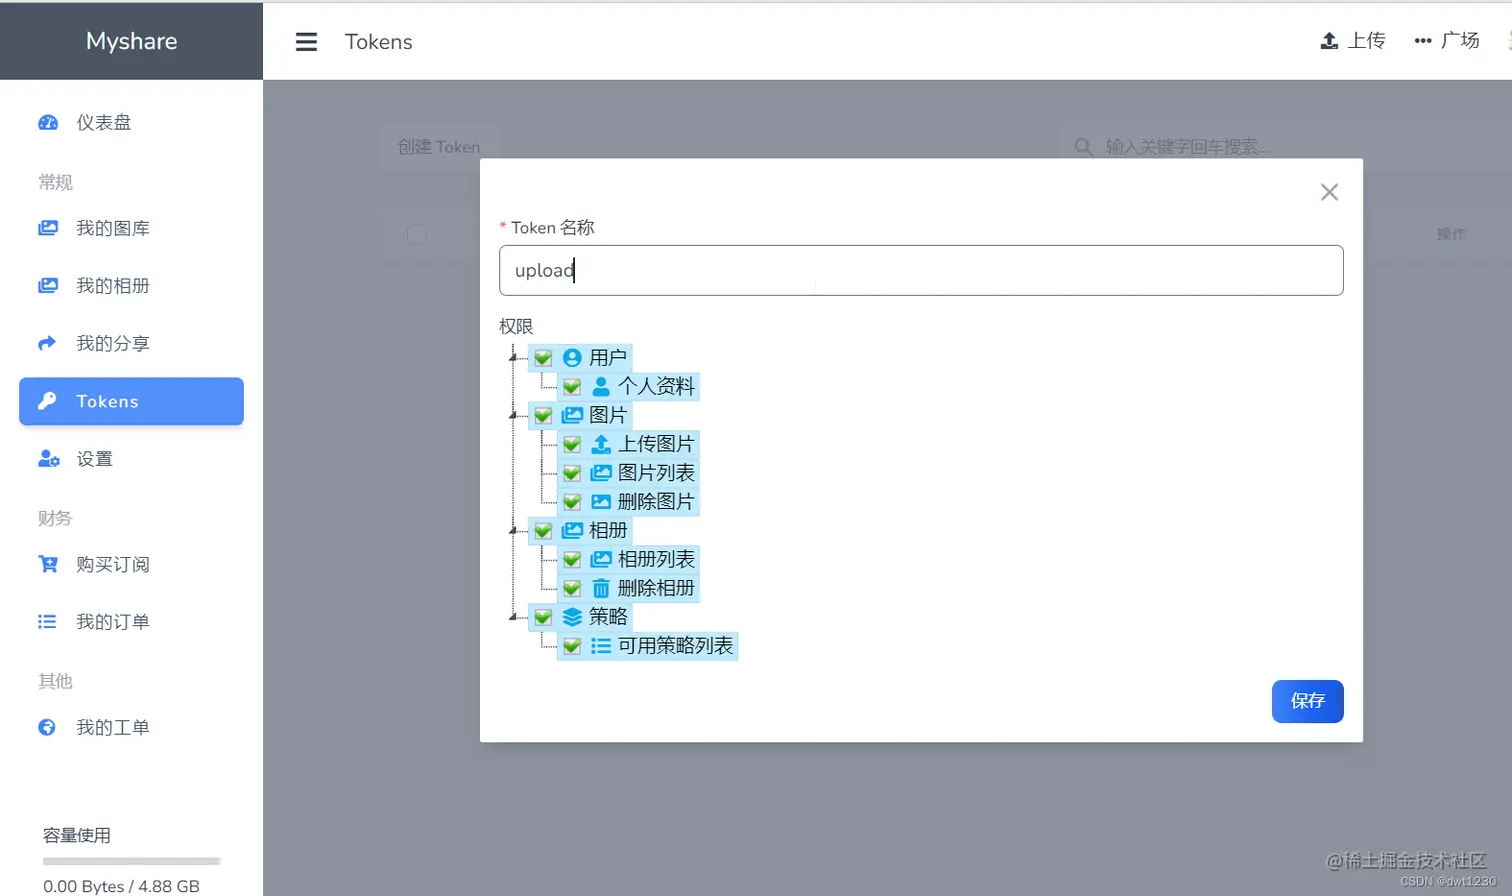The image size is (1512, 896).
Task: Click the Tokens key icon
Action: (47, 401)
